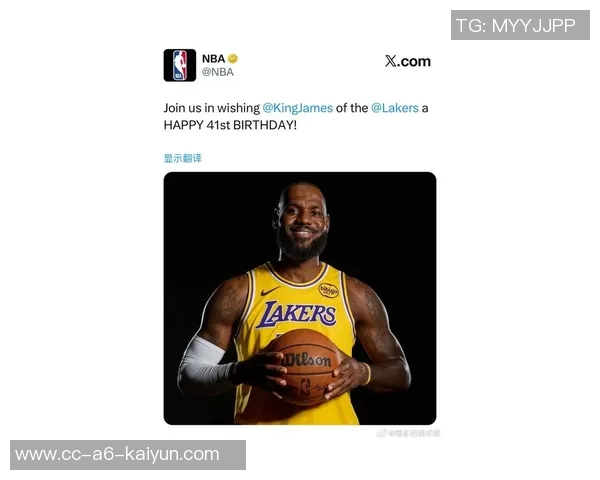Open the @NBA handle under the name
Viewport: 600px width, 480px height.
pyautogui.click(x=218, y=72)
